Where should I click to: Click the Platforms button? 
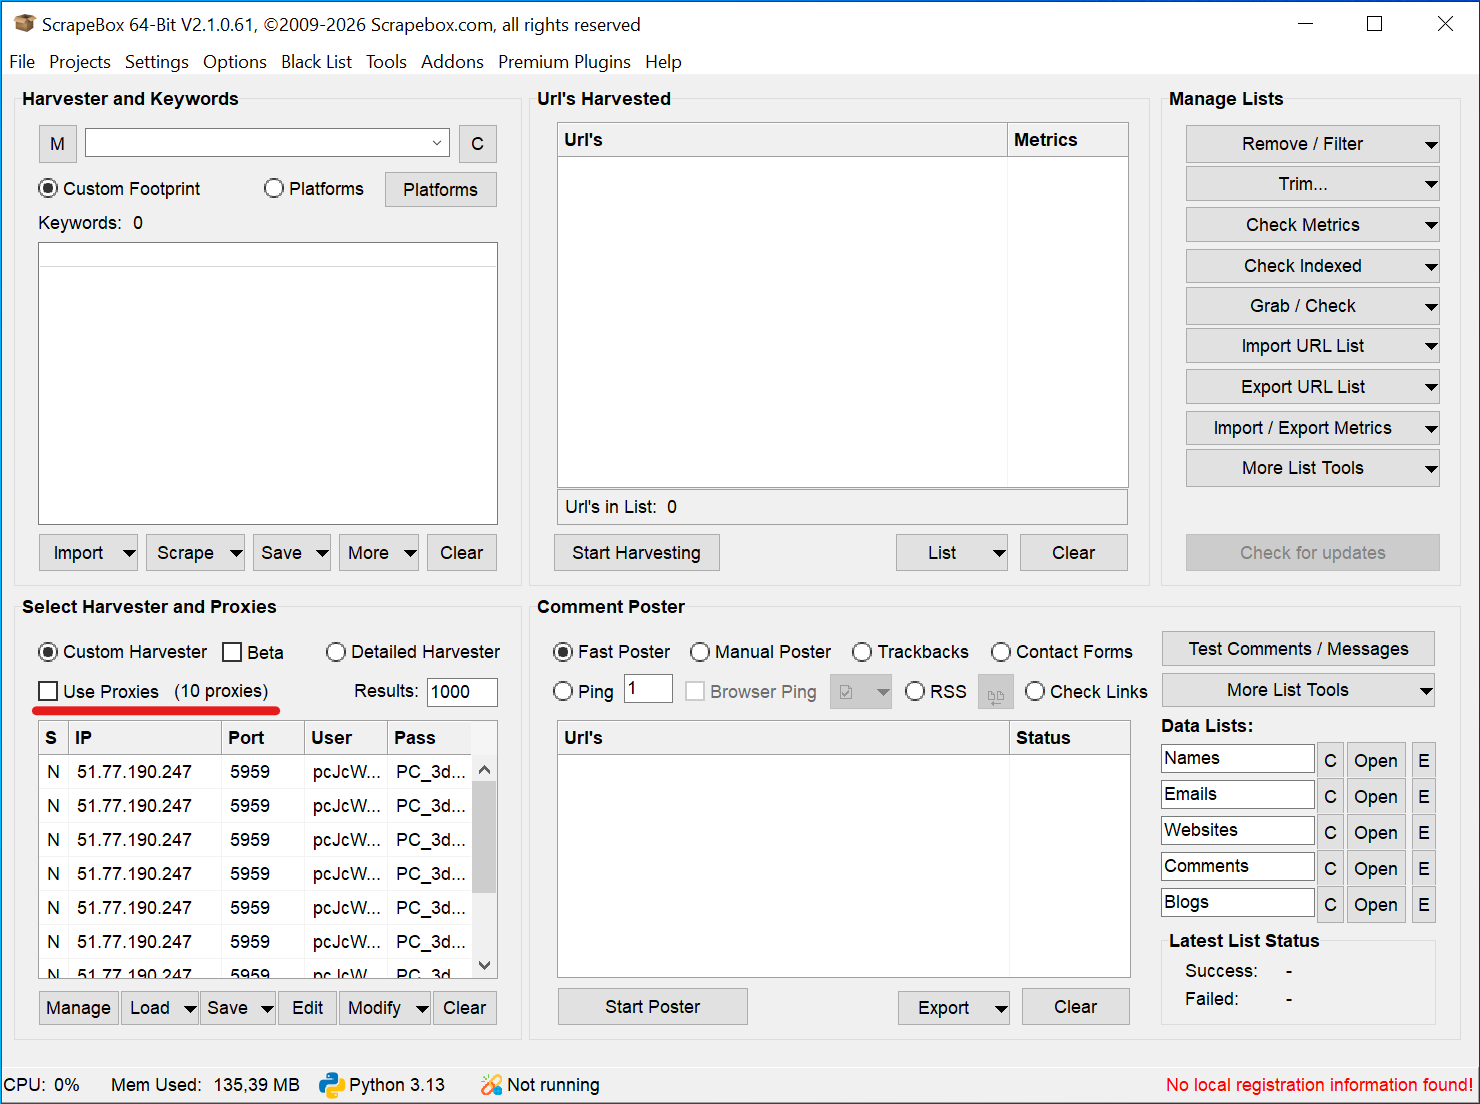click(440, 190)
